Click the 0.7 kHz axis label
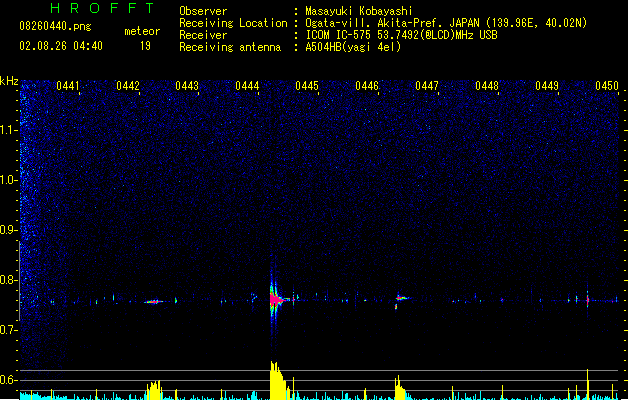The image size is (629, 400). click(8, 330)
